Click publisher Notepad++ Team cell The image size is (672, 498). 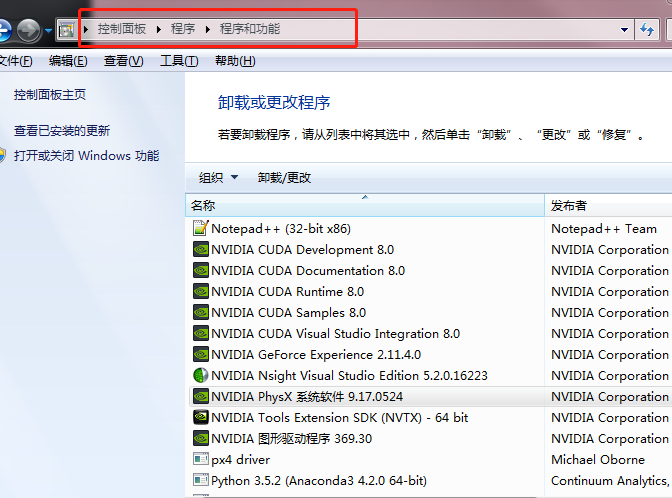[x=603, y=228]
